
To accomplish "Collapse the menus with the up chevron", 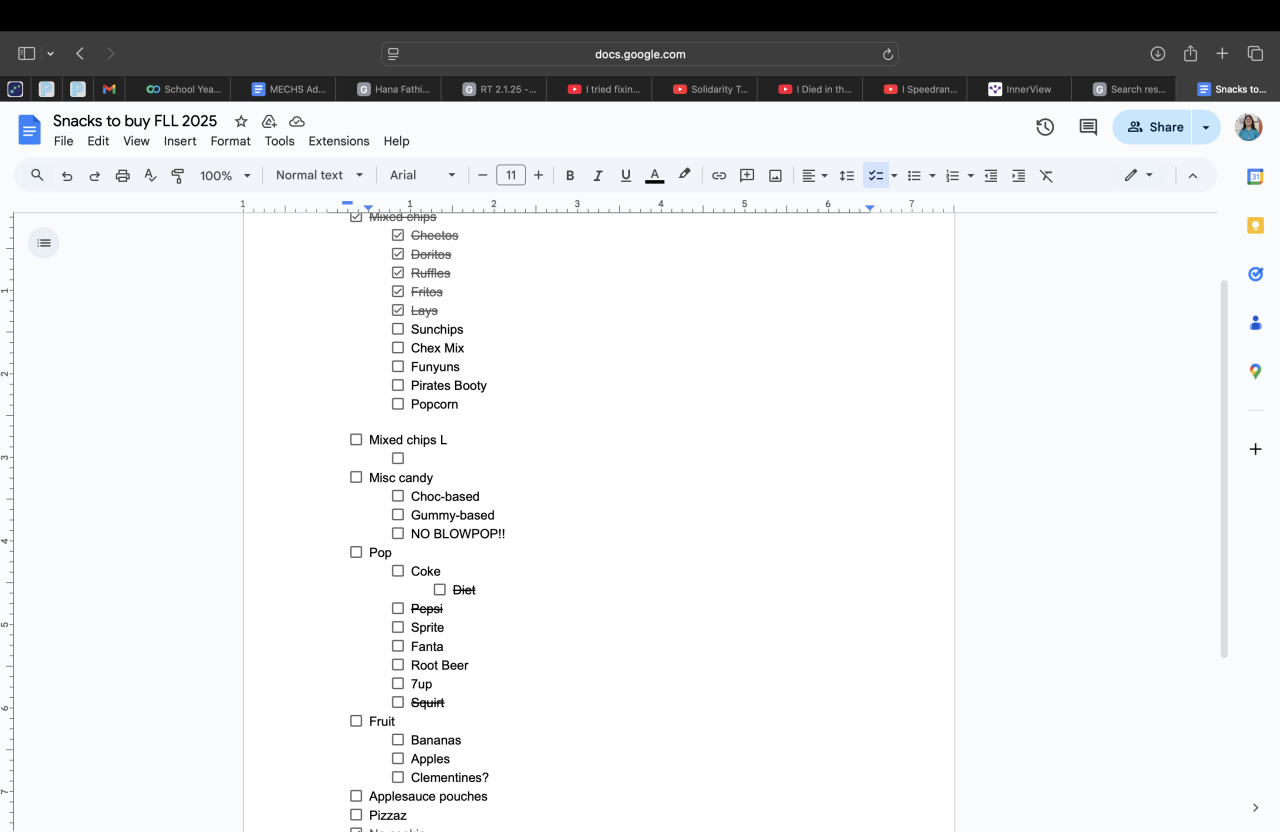I will pos(1192,176).
